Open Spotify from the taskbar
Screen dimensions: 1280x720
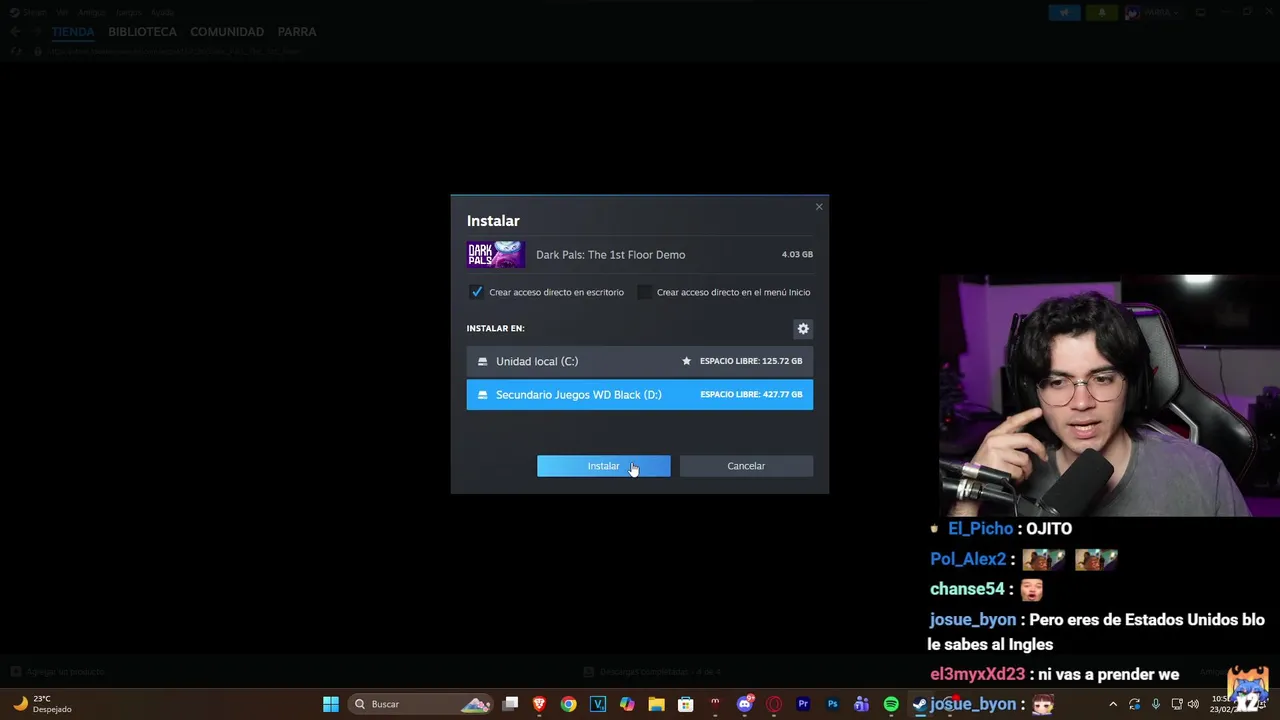click(x=891, y=704)
